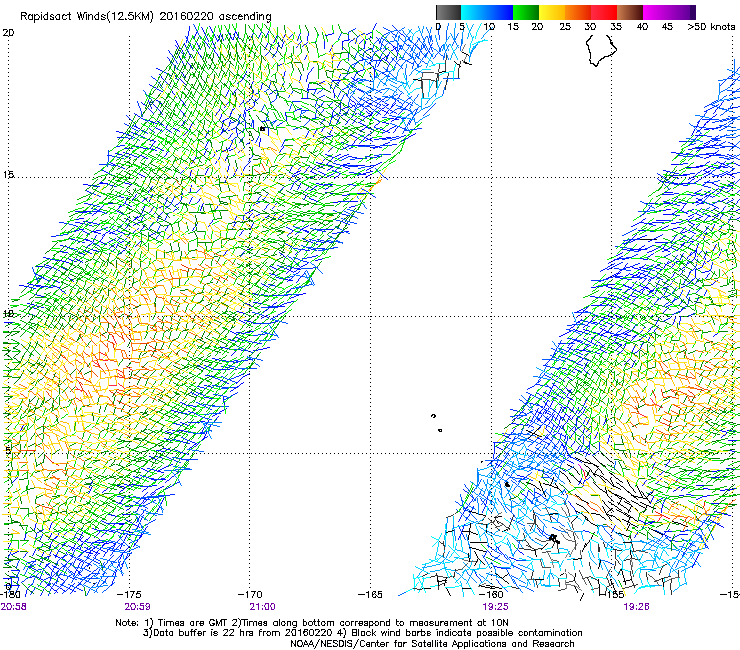
Task: Click the purple time label 19:25
Action: coord(495,607)
